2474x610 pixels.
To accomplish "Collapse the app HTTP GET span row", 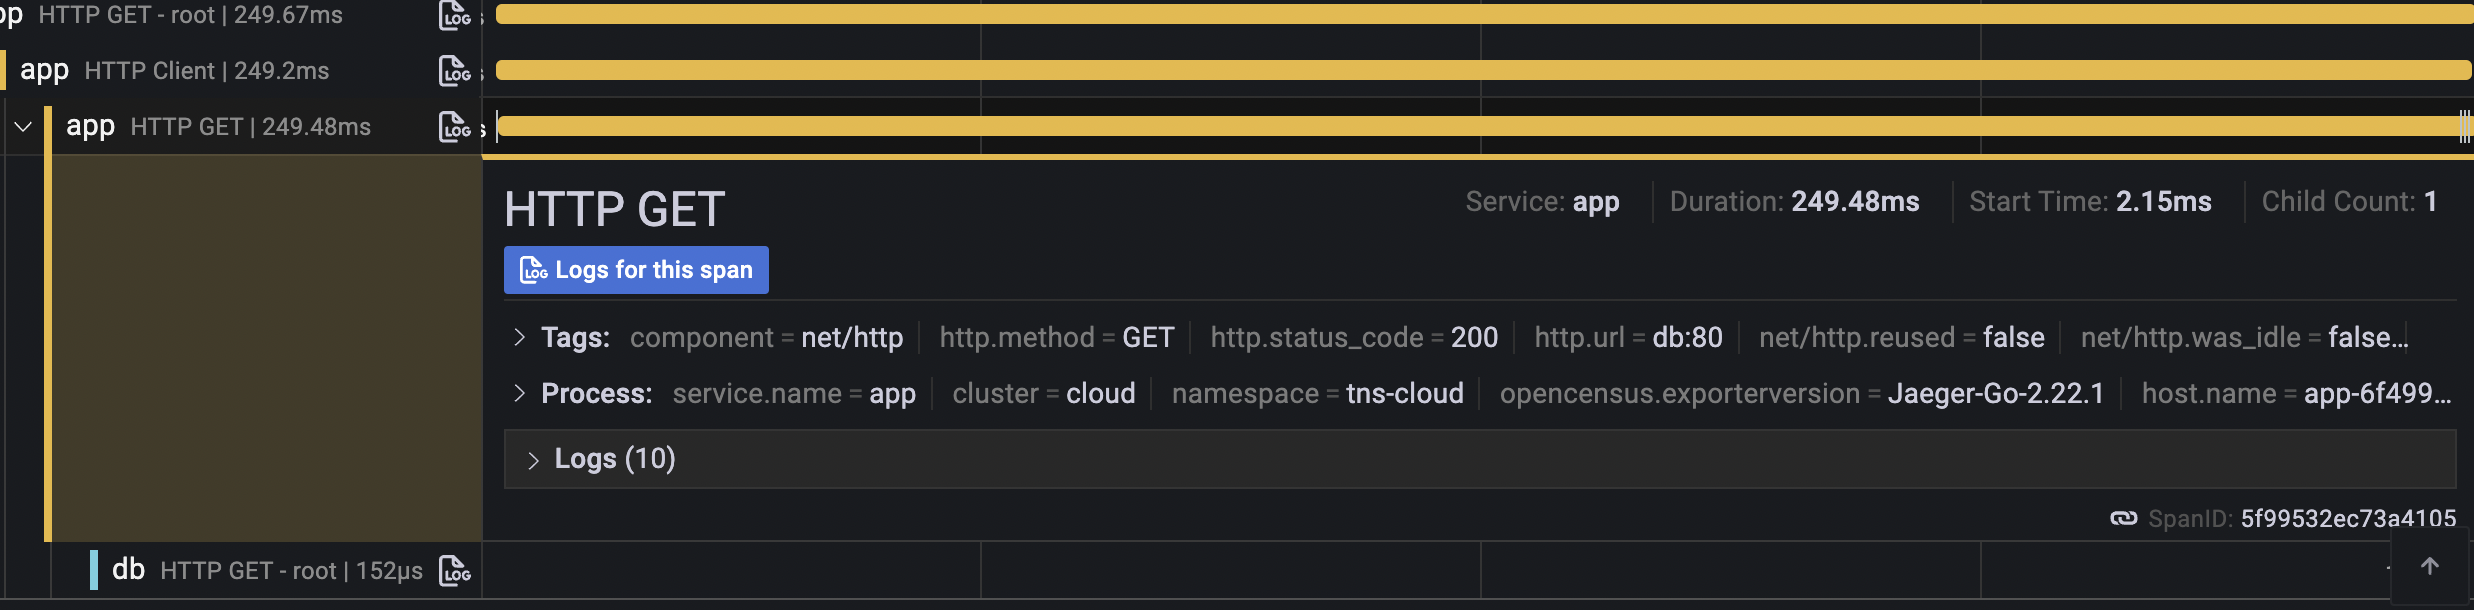I will pyautogui.click(x=22, y=126).
